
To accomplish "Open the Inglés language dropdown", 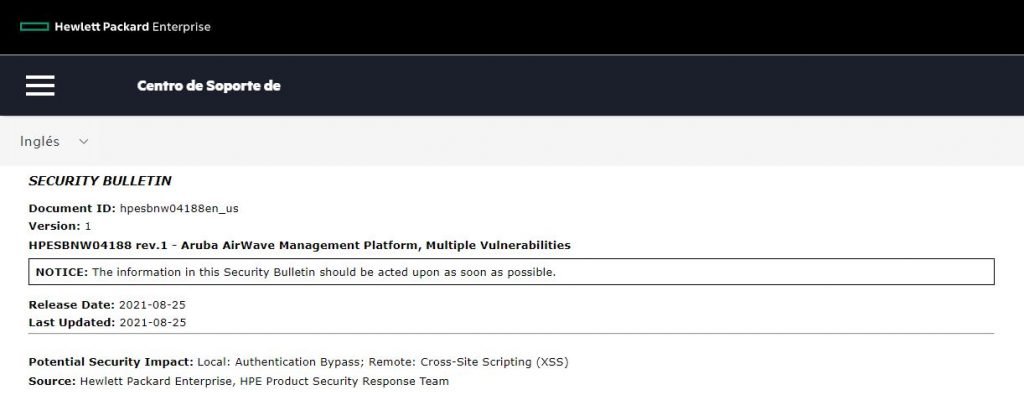I will pyautogui.click(x=54, y=141).
